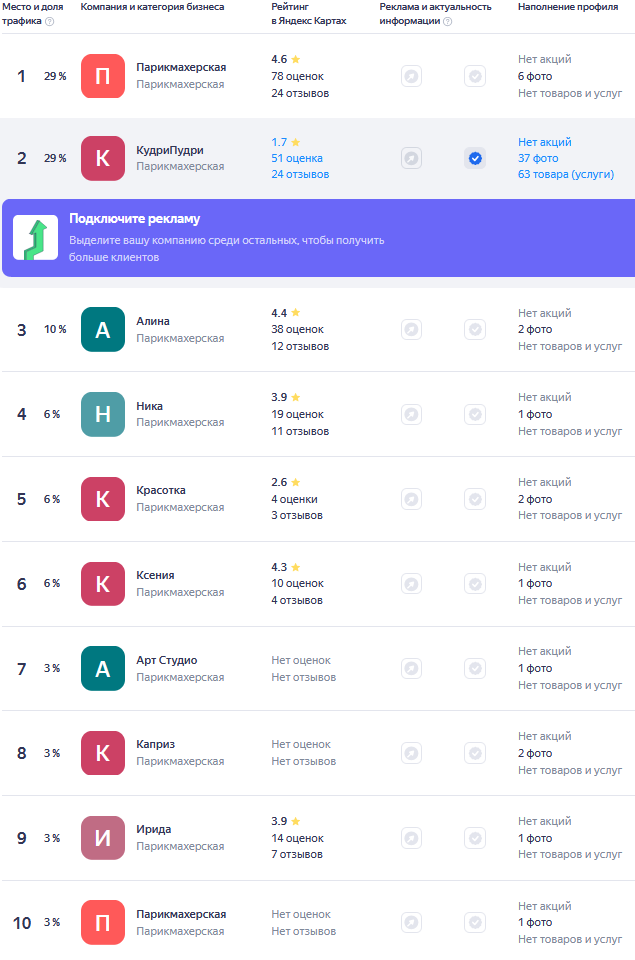Viewport: 635px width, 960px height.
Task: Click the advertising status icon for КудриПудри
Action: (411, 159)
